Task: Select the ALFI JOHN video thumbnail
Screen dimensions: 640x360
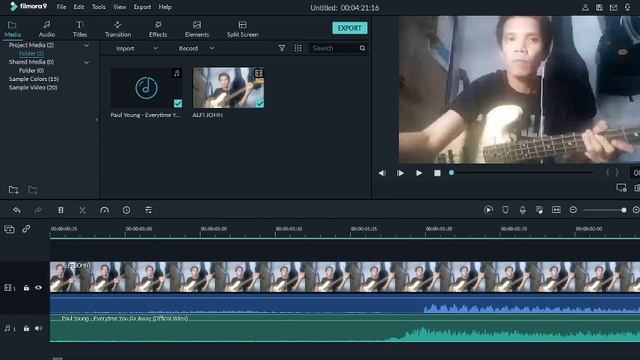Action: 228,87
